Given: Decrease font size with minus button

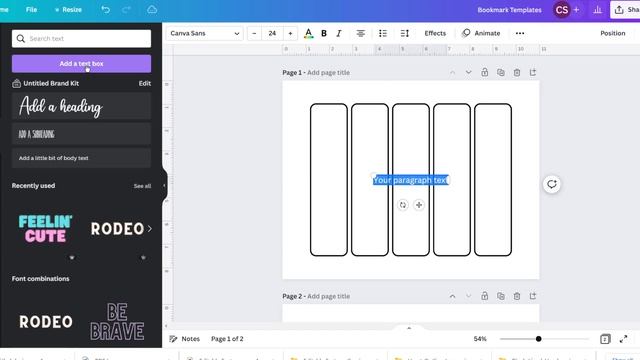Looking at the screenshot, I should (x=254, y=33).
